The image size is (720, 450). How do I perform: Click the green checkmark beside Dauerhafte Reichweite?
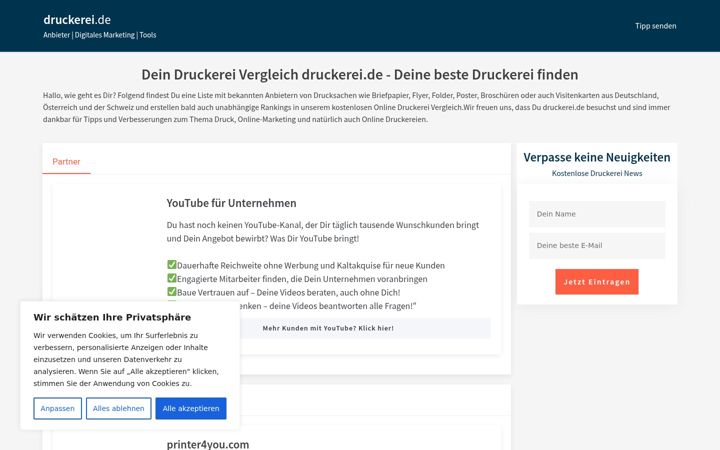pyautogui.click(x=171, y=264)
